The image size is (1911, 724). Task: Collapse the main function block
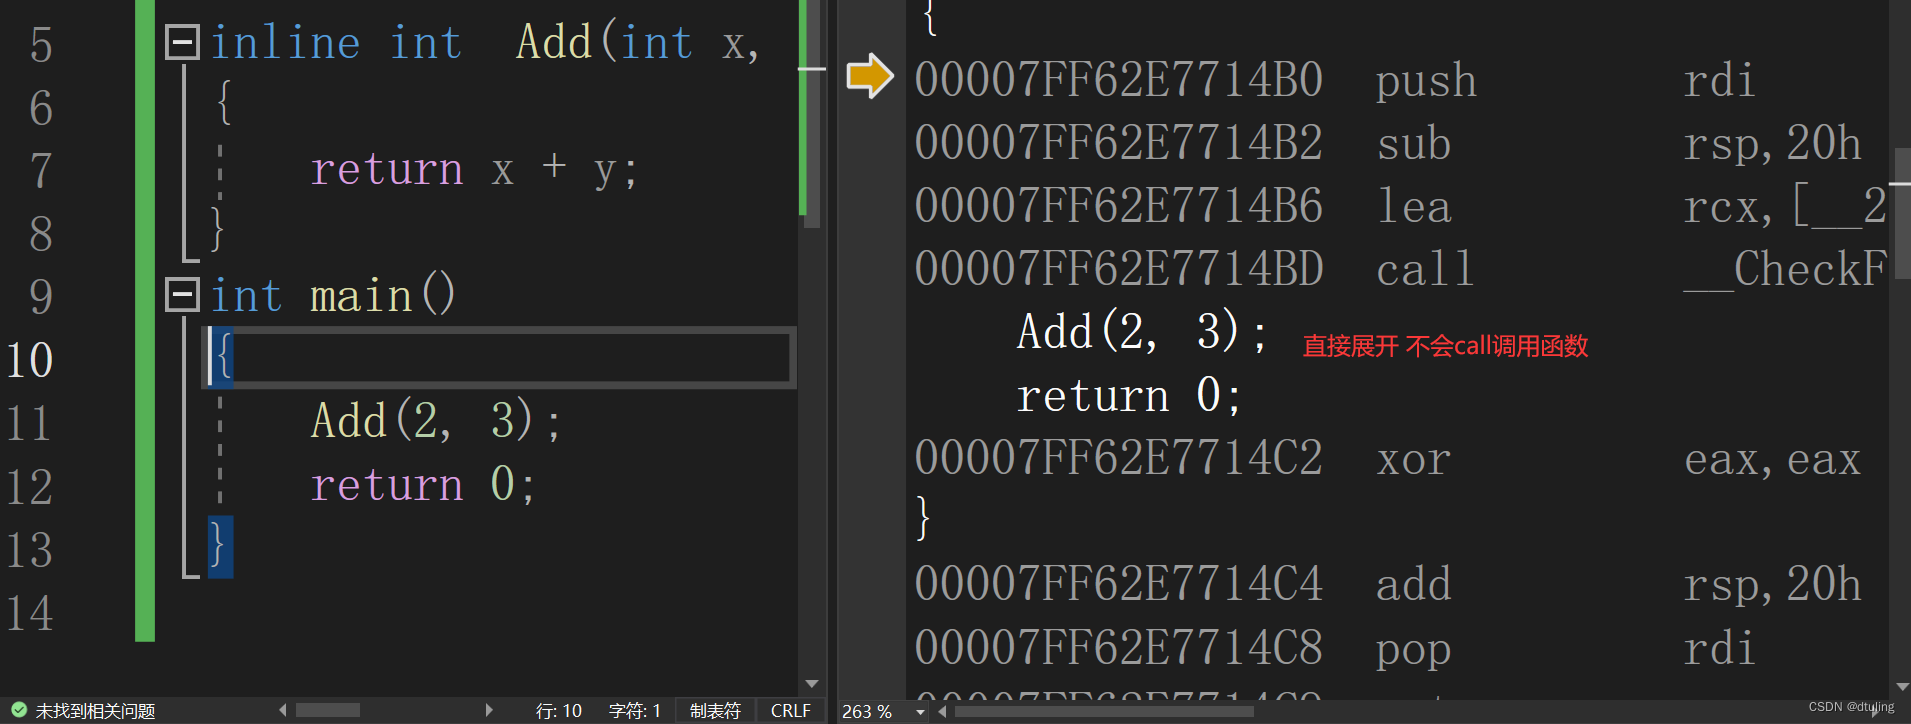pyautogui.click(x=182, y=294)
